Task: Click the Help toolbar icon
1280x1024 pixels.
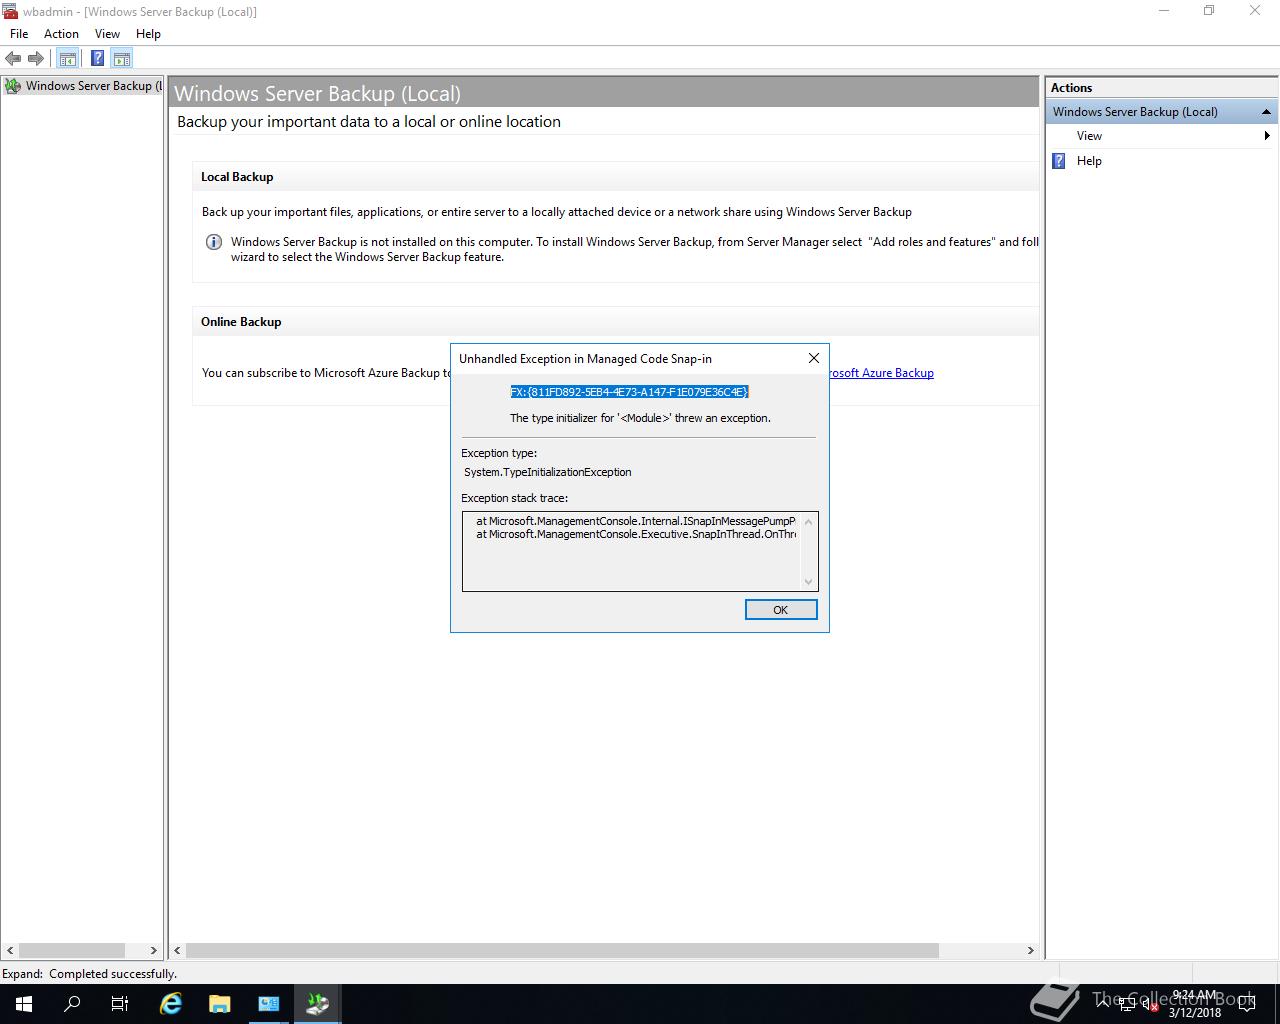Action: pyautogui.click(x=97, y=58)
